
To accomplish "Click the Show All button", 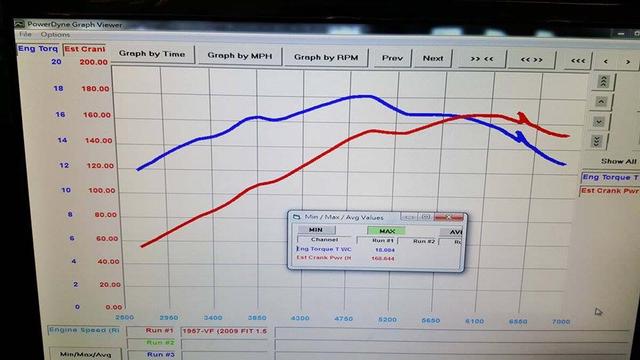I will [x=618, y=161].
